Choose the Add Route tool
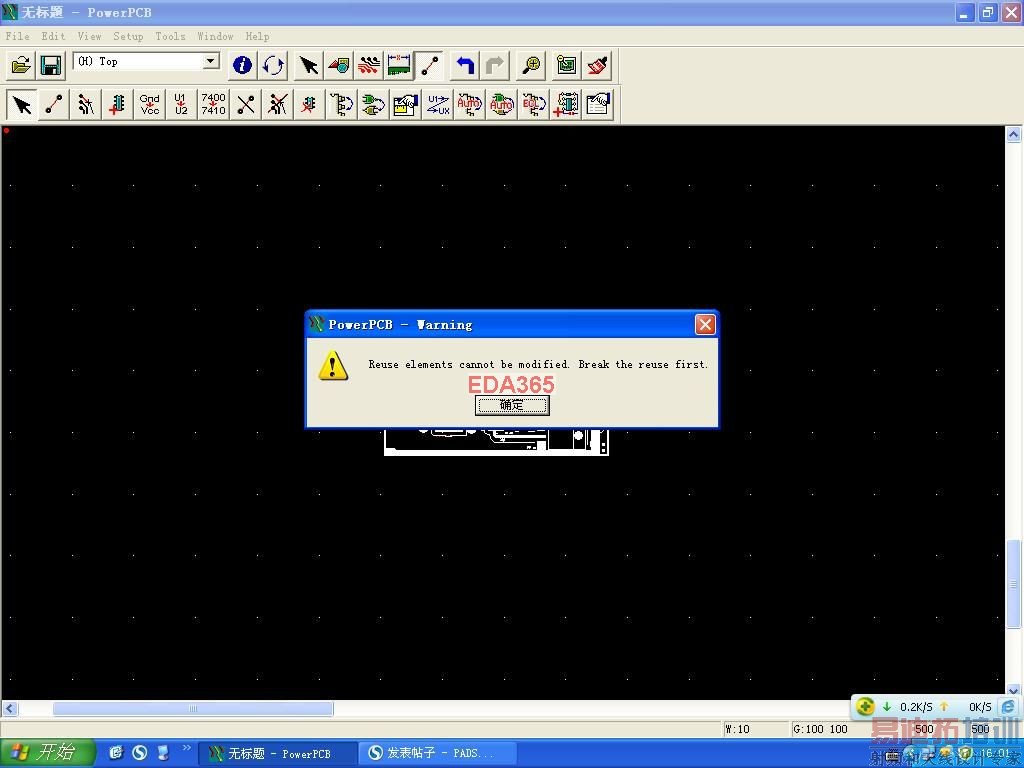Viewport: 1024px width, 768px height. (86, 104)
